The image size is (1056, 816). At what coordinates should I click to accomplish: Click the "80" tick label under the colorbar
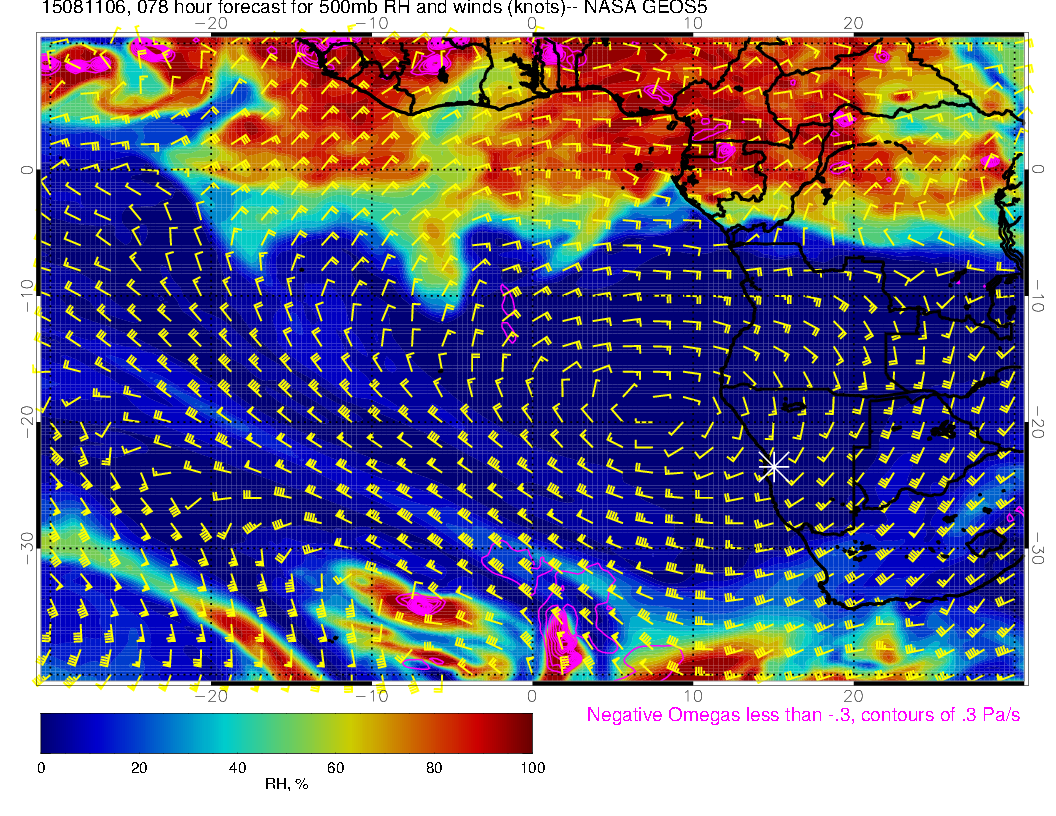click(x=433, y=767)
